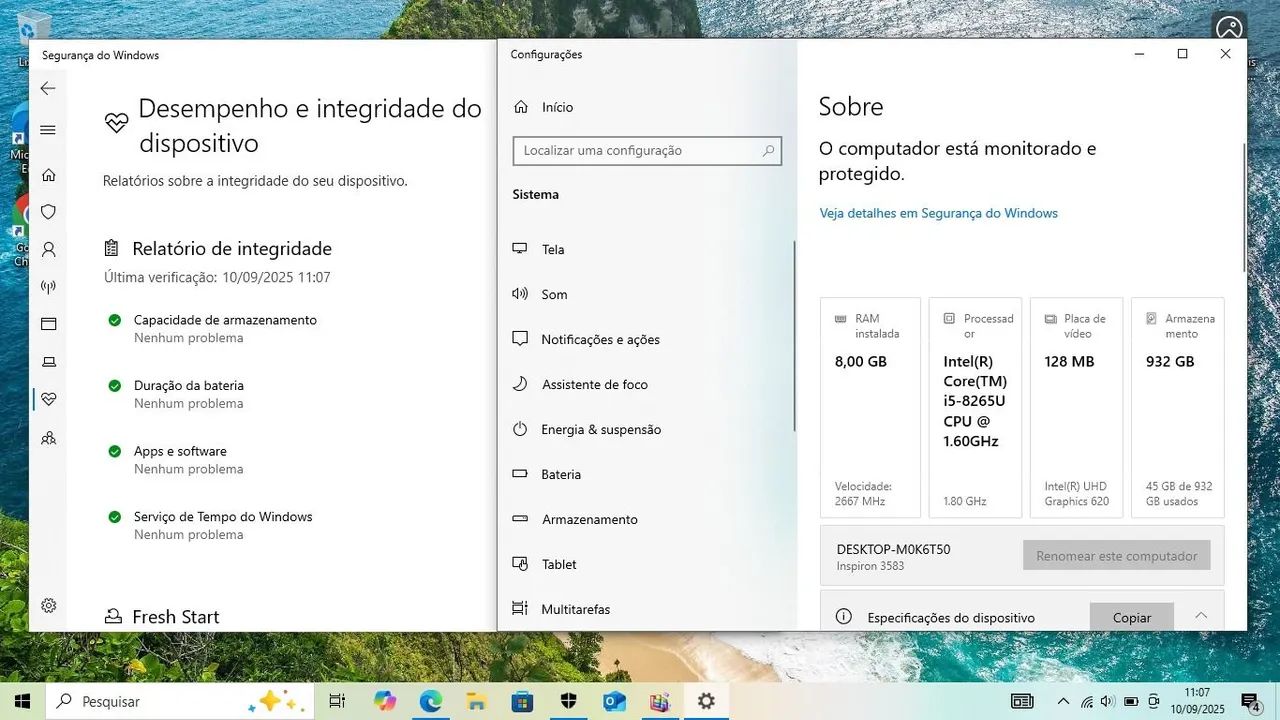Open Veja detalhes em Segurança do Windows link
The image size is (1280, 720).
click(938, 213)
